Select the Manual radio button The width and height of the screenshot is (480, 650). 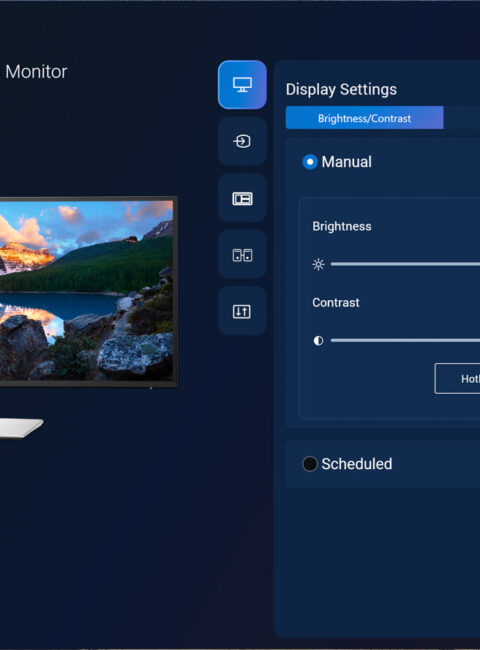[x=310, y=162]
